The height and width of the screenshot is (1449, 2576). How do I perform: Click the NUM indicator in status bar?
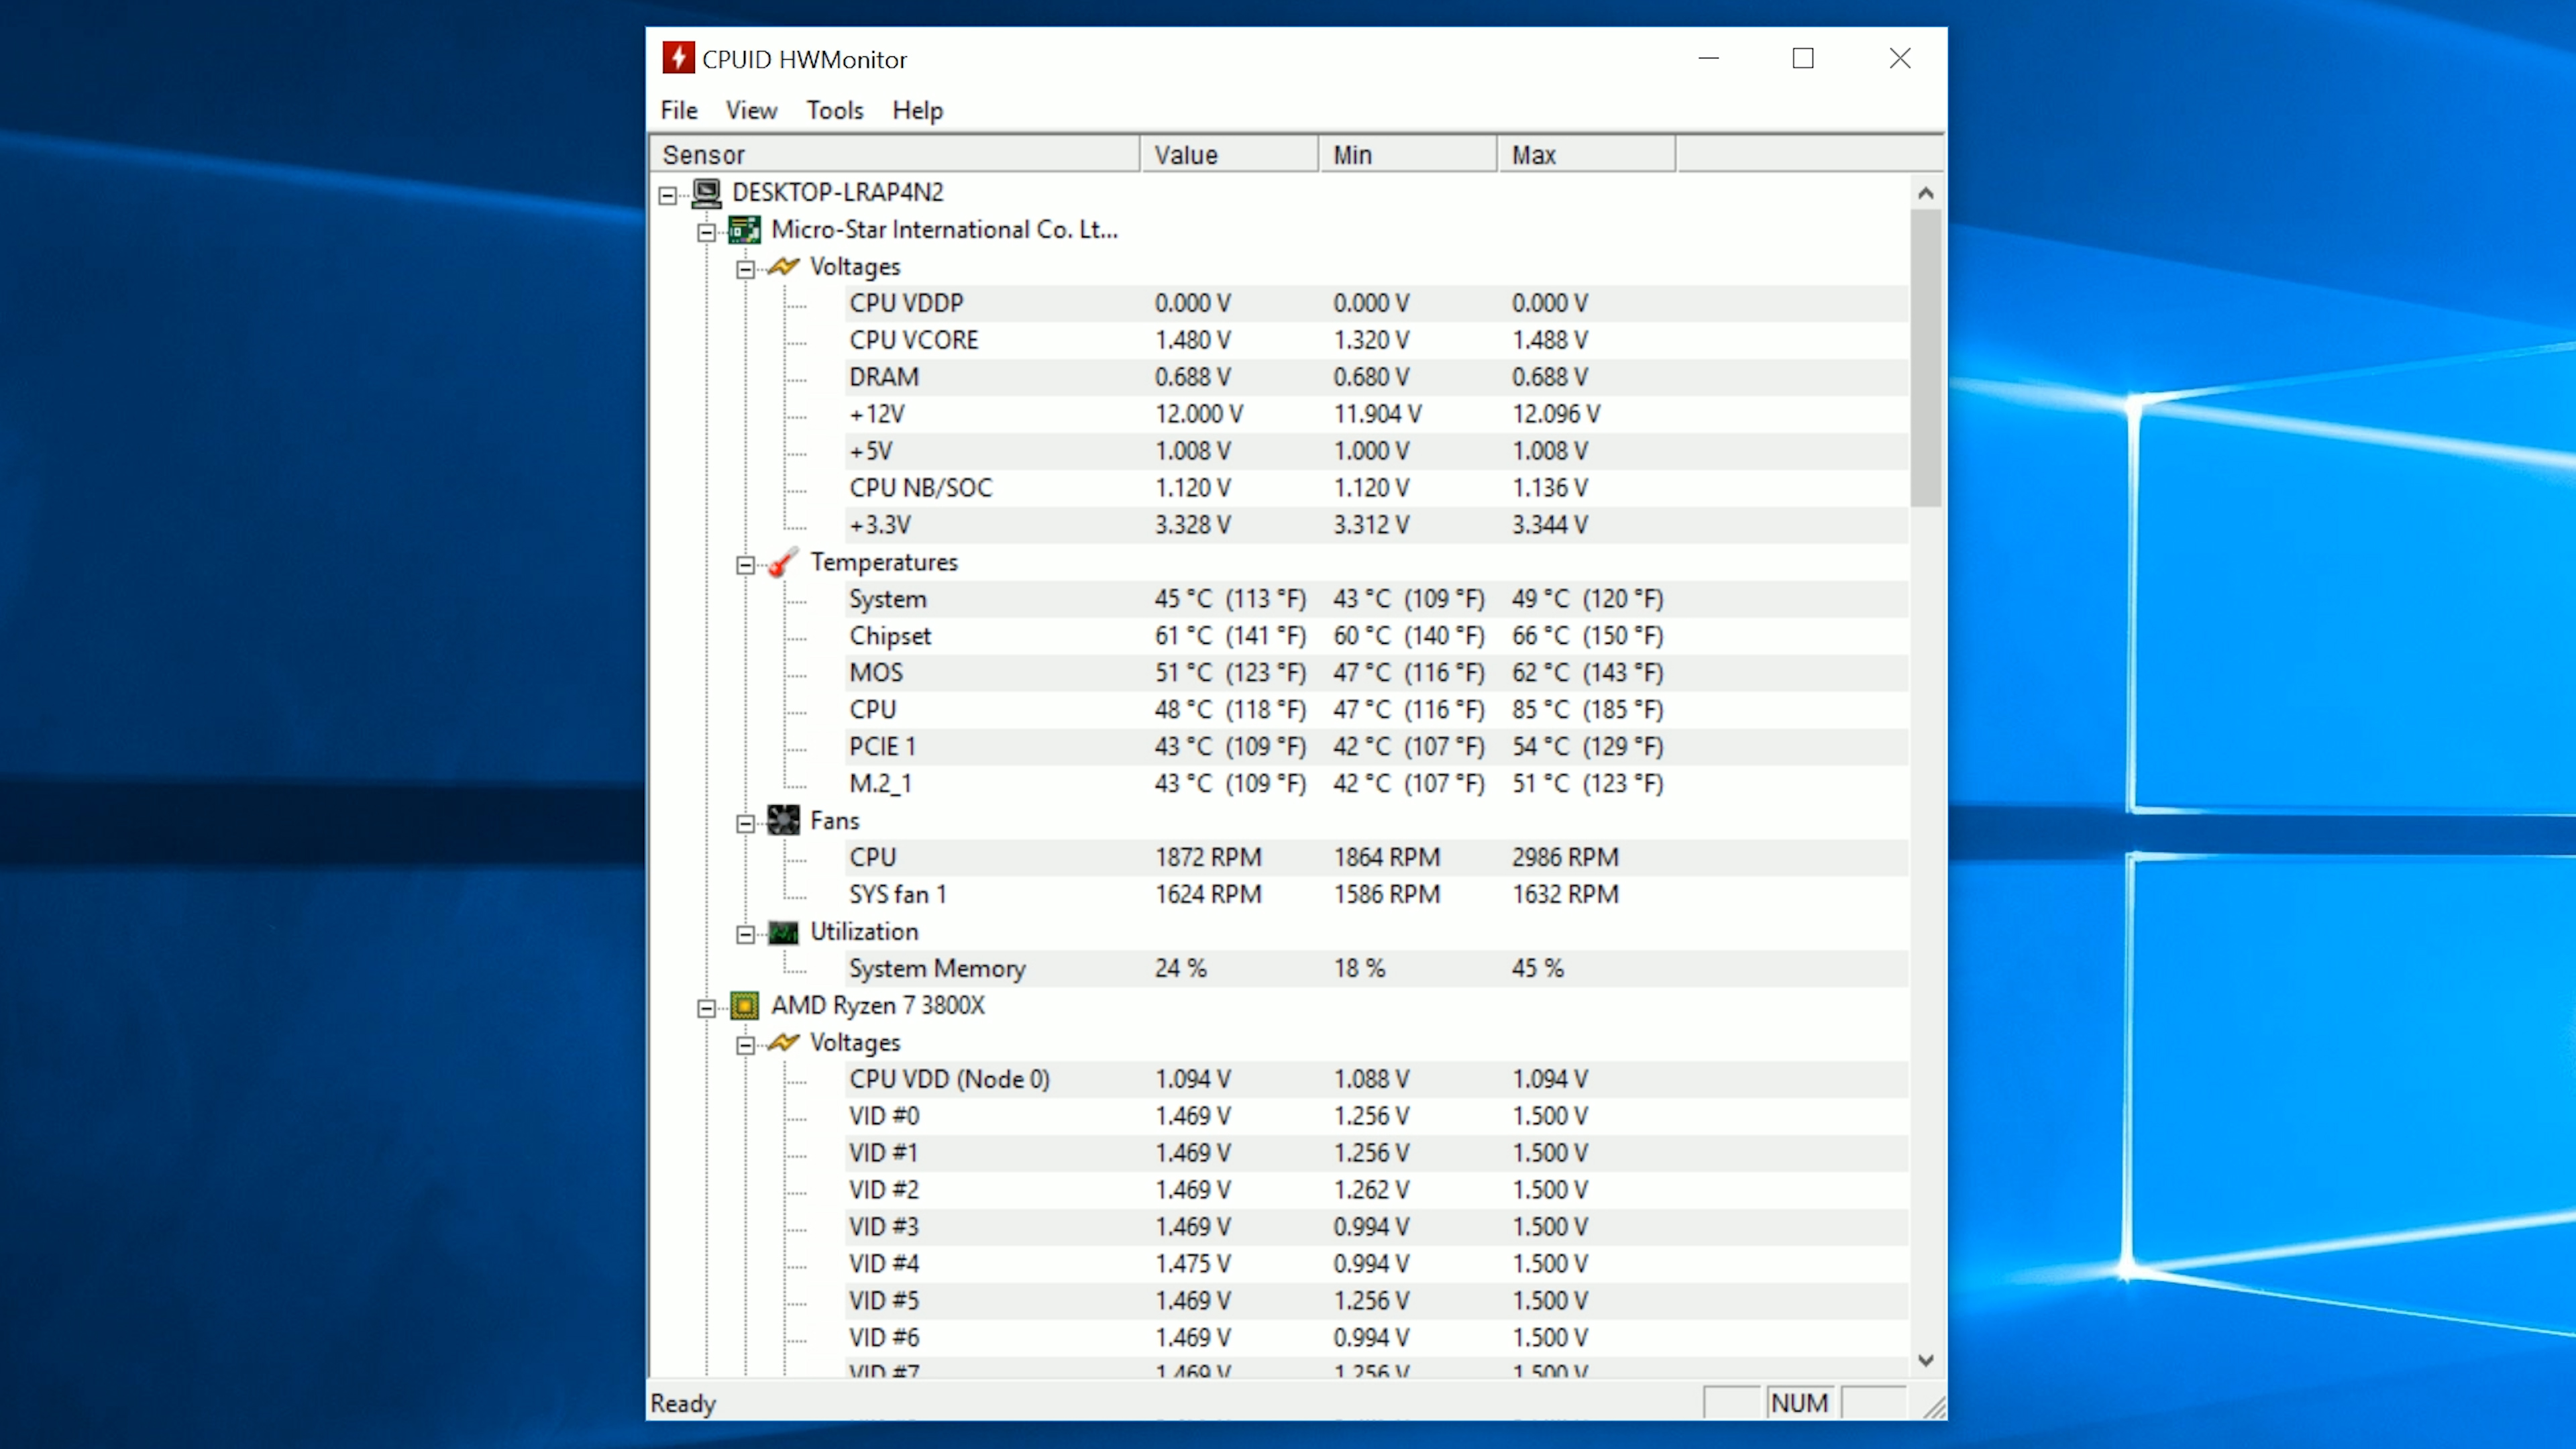tap(1799, 1403)
